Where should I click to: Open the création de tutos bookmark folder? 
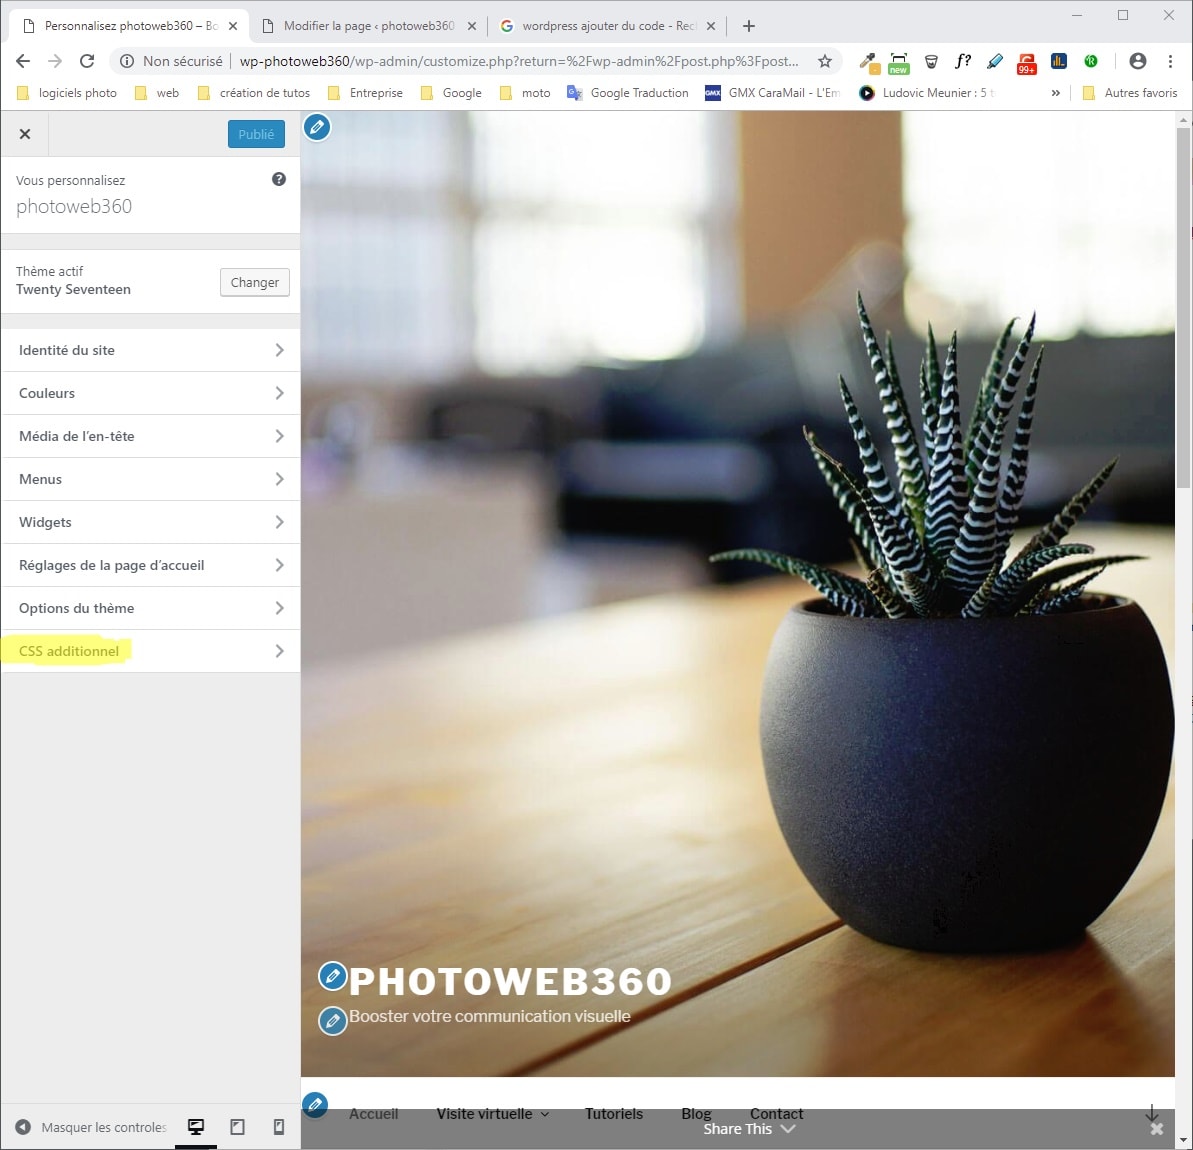point(253,93)
